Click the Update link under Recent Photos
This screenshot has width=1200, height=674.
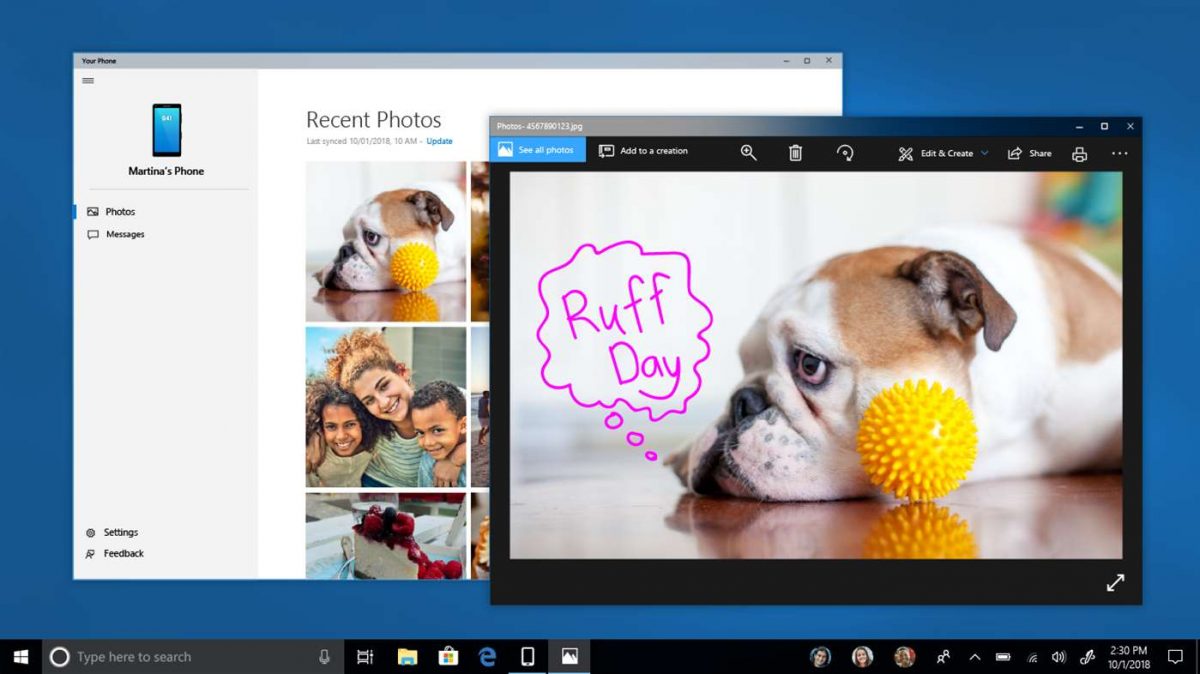click(439, 141)
